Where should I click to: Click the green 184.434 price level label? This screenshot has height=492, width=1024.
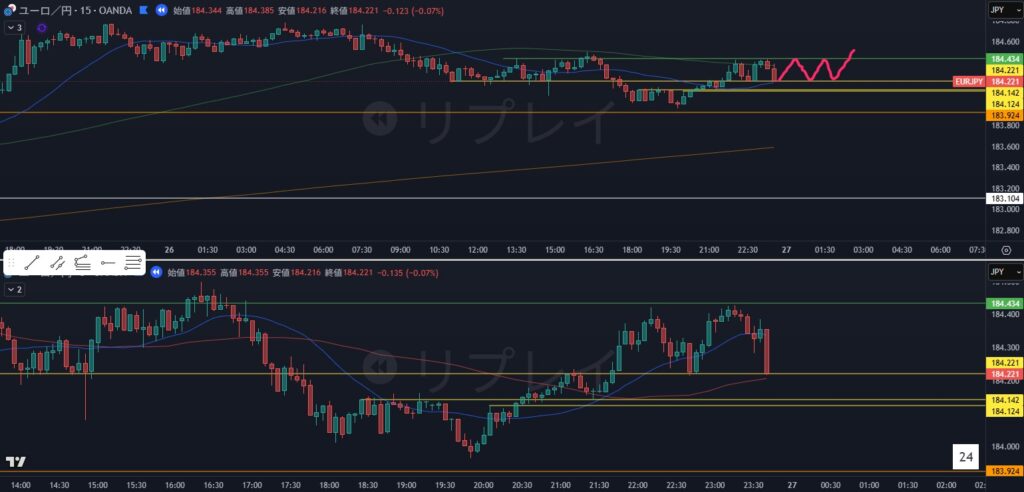[1004, 59]
